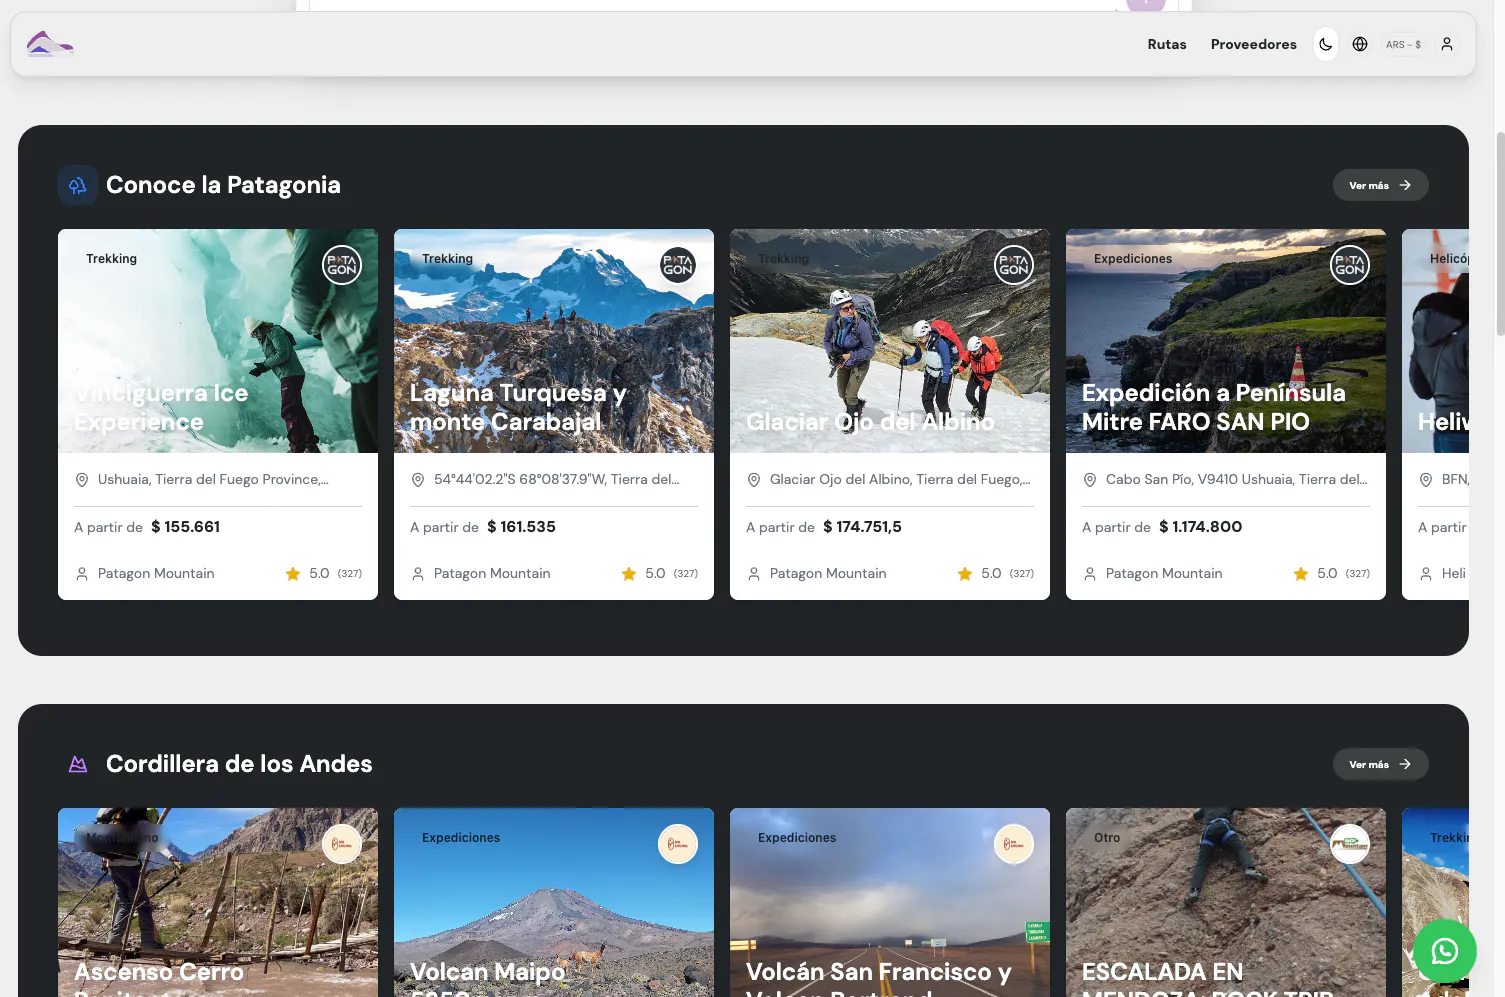Click Patagon Mountain provider on the $ 155.661 card

click(156, 574)
